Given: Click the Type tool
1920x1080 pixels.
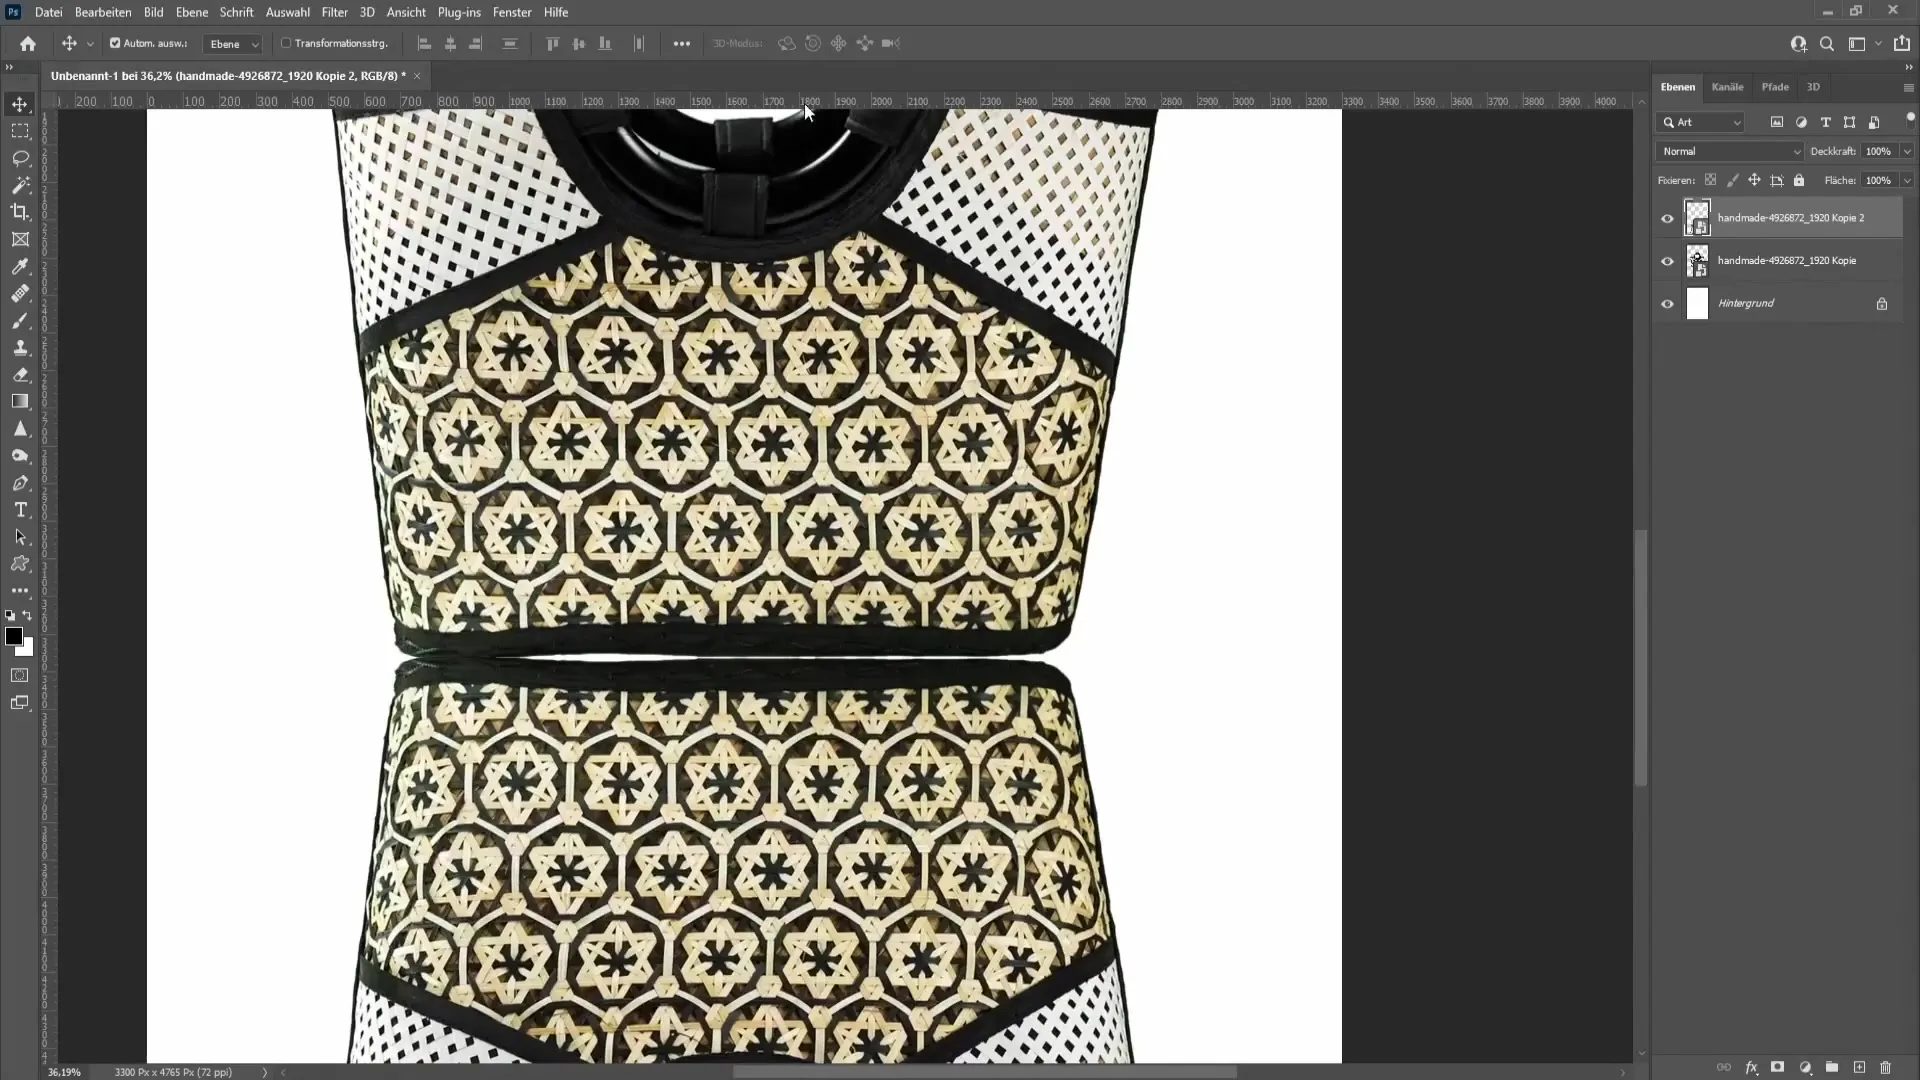Looking at the screenshot, I should (x=20, y=509).
